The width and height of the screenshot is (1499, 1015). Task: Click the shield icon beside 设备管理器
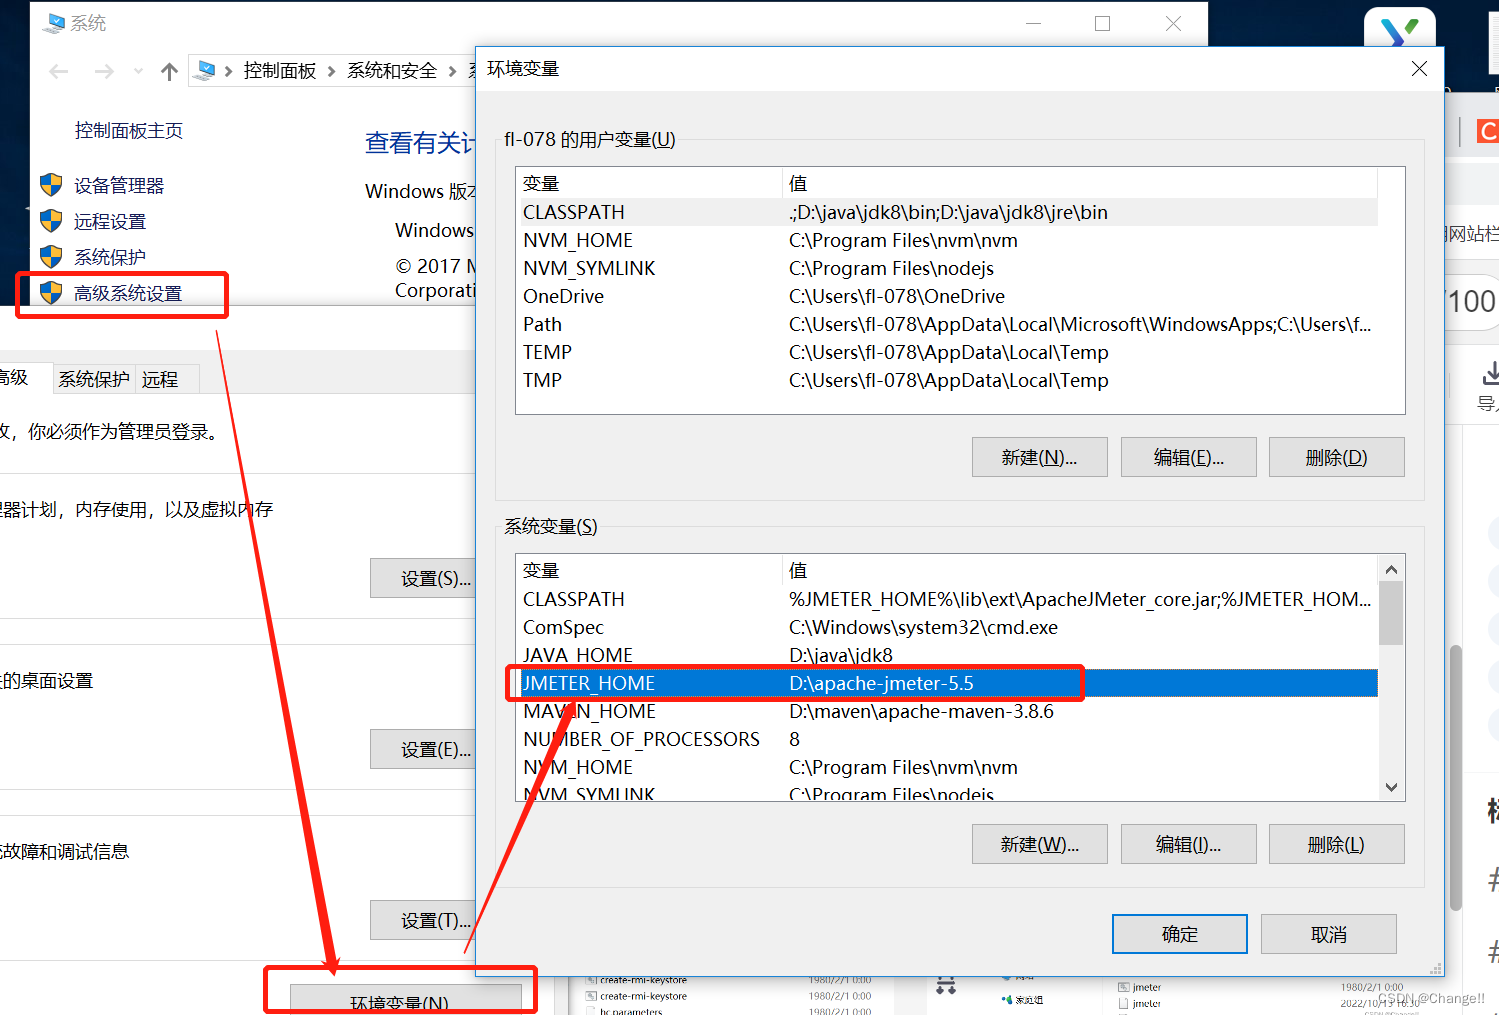51,185
